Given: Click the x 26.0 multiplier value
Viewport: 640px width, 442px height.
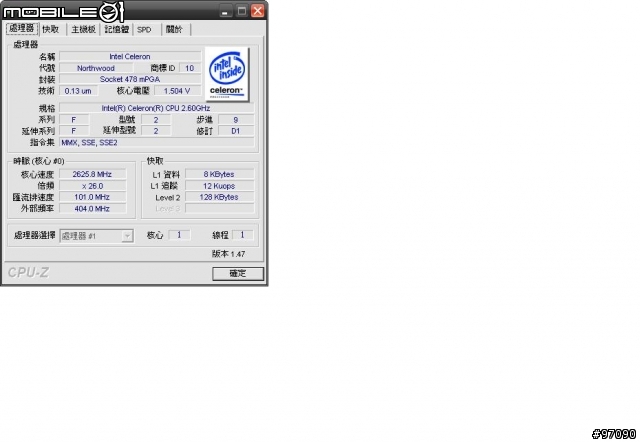Looking at the screenshot, I should (x=93, y=186).
